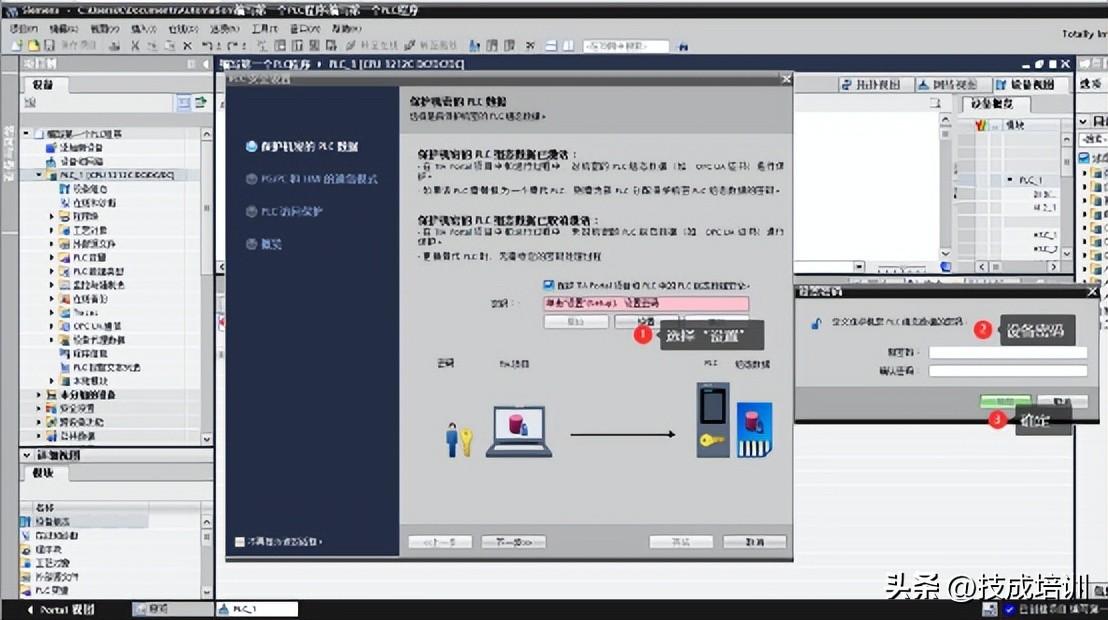The image size is (1108, 620).
Task: Click the Copy toolbar icon
Action: (152, 46)
